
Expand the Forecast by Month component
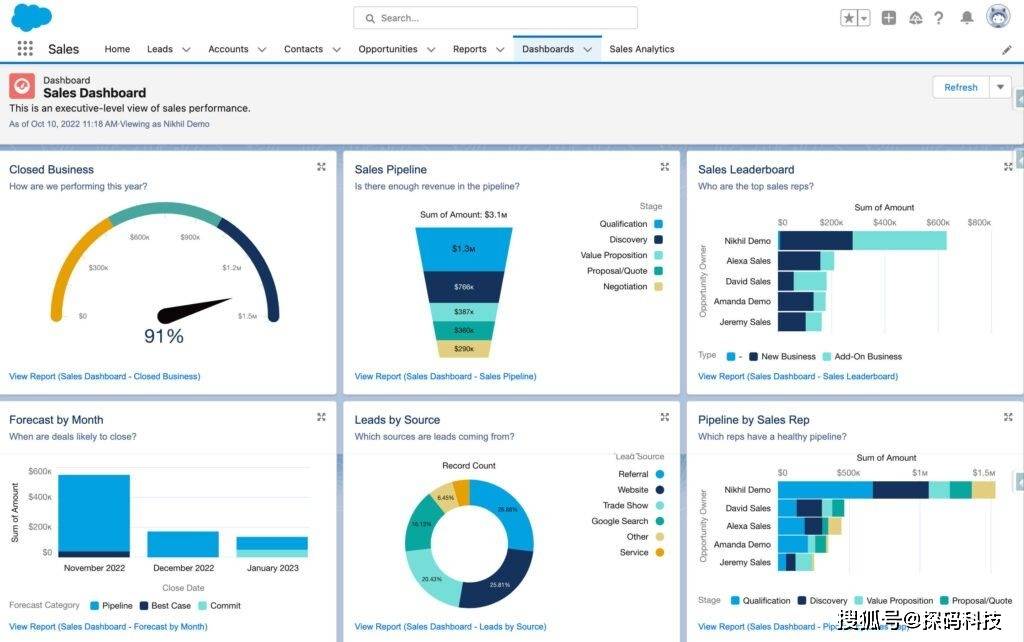(321, 417)
